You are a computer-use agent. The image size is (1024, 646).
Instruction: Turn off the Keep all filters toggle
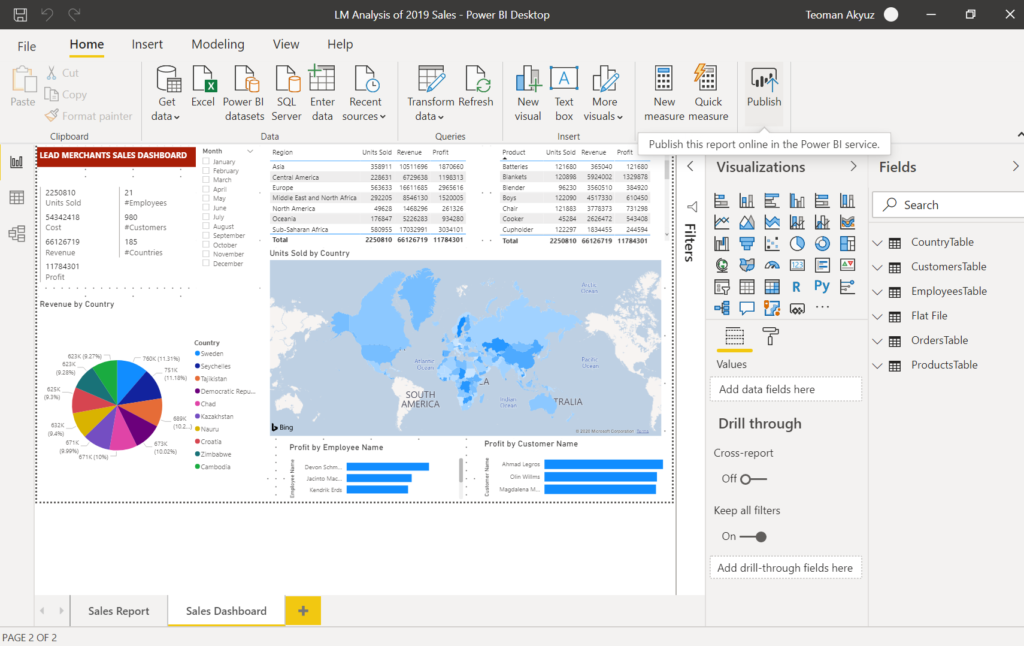[752, 536]
